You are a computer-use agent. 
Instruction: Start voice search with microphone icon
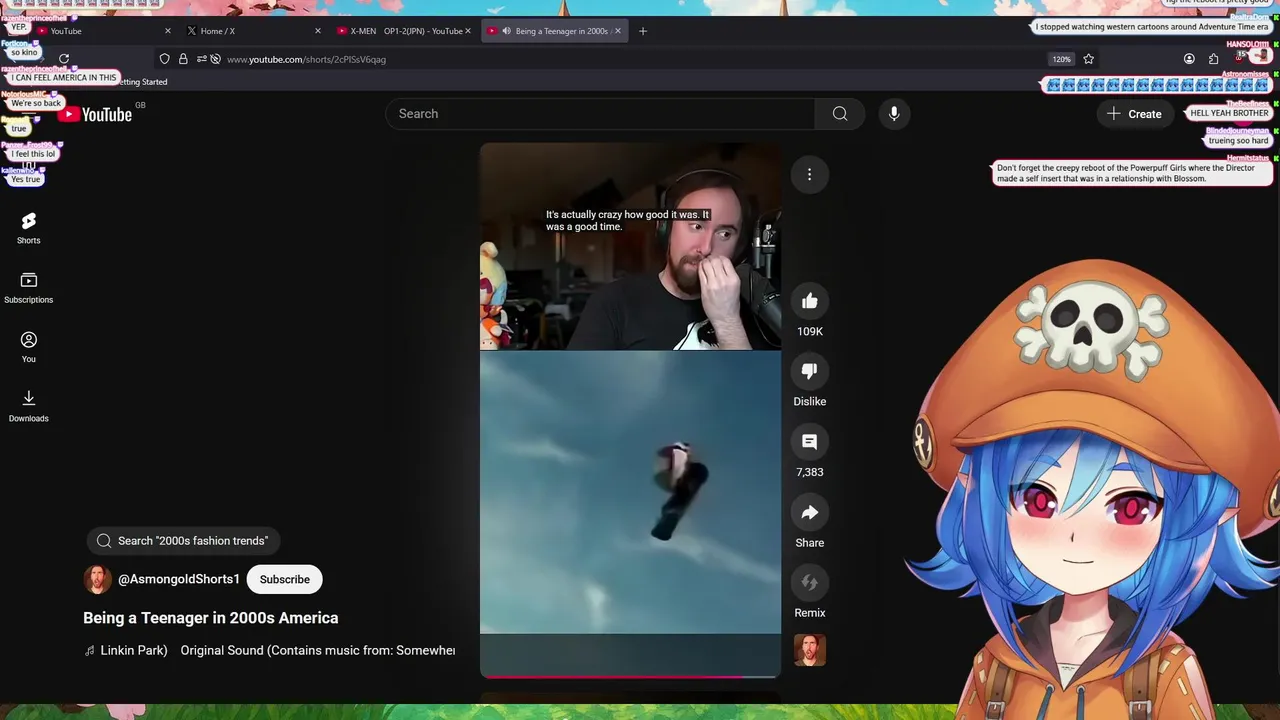coord(894,114)
